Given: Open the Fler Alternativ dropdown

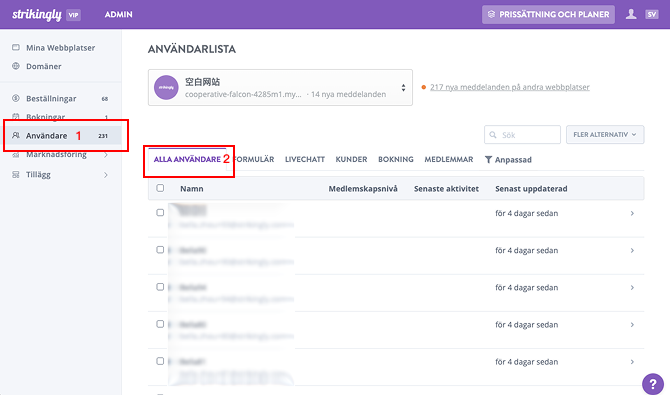Looking at the screenshot, I should [605, 135].
